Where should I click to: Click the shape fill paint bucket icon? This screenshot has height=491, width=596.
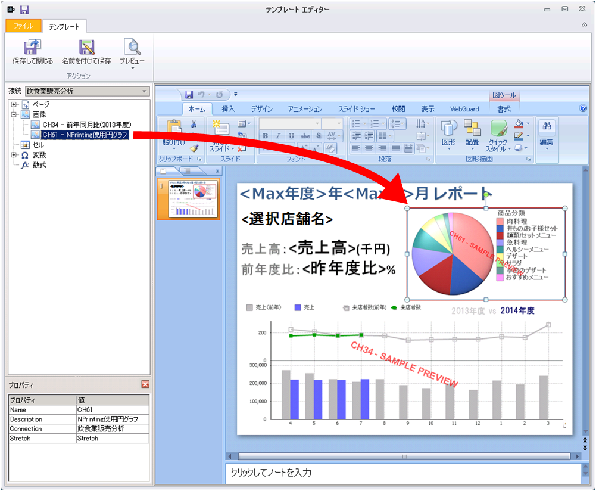[518, 124]
